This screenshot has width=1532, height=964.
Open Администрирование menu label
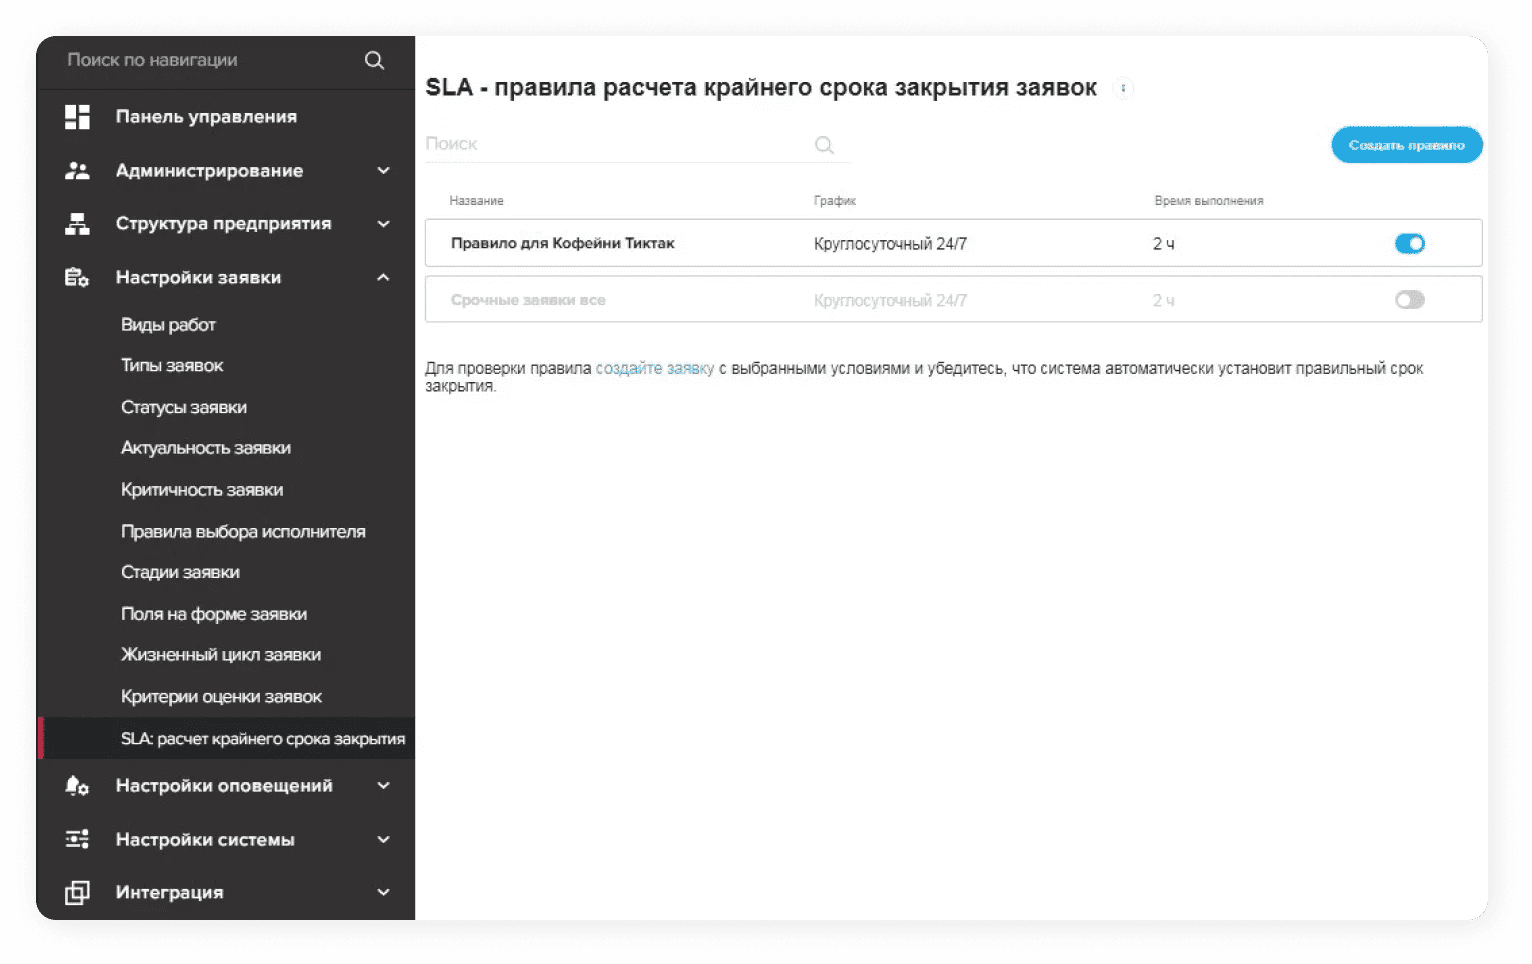[x=209, y=171]
